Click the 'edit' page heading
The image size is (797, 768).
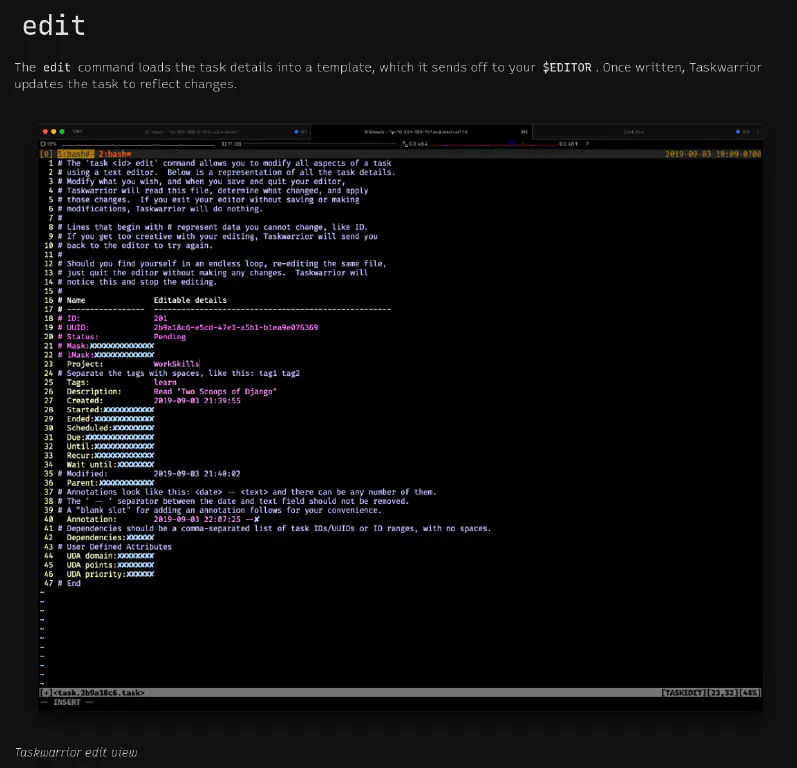pyautogui.click(x=54, y=26)
